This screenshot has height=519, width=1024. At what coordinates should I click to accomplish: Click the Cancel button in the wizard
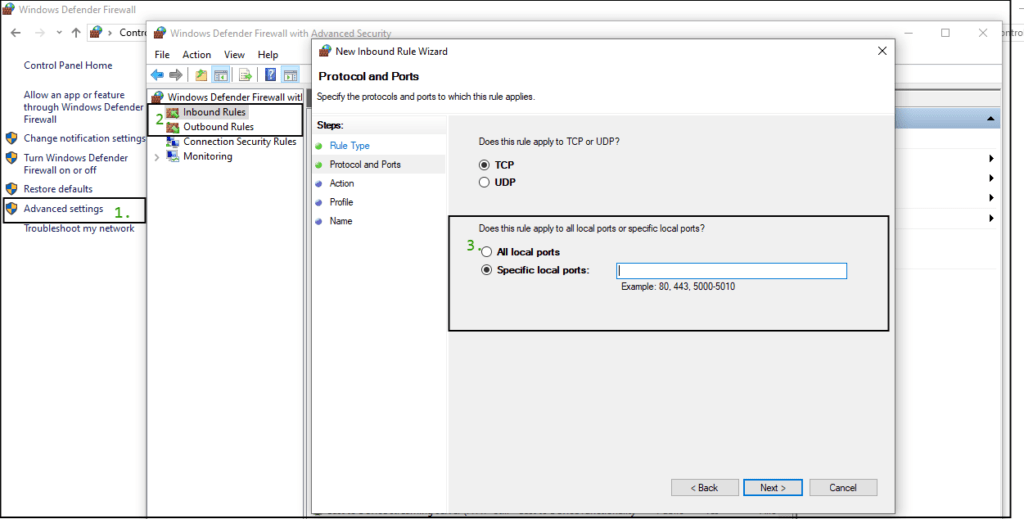coord(843,488)
